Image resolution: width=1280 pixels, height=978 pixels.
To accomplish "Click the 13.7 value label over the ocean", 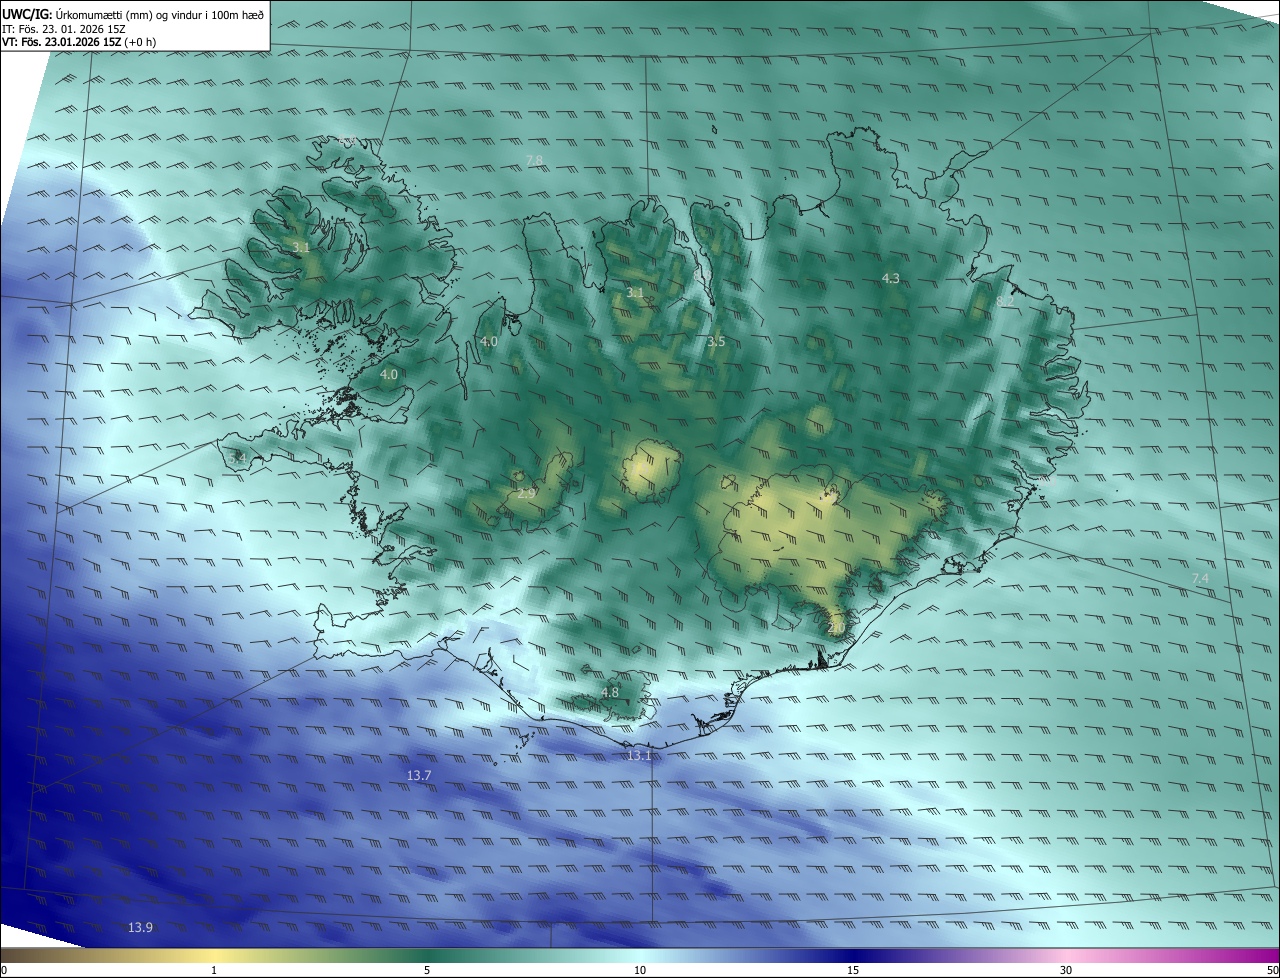I will tap(419, 776).
